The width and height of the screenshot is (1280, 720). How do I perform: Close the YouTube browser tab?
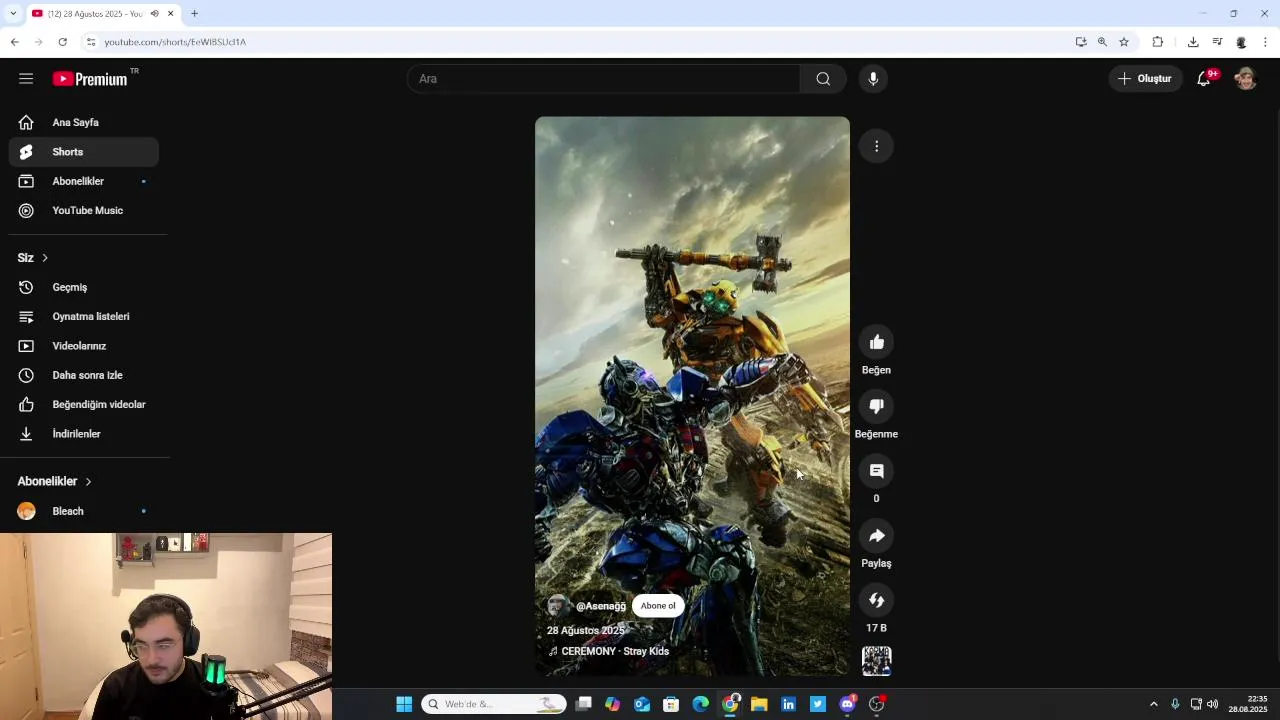171,14
